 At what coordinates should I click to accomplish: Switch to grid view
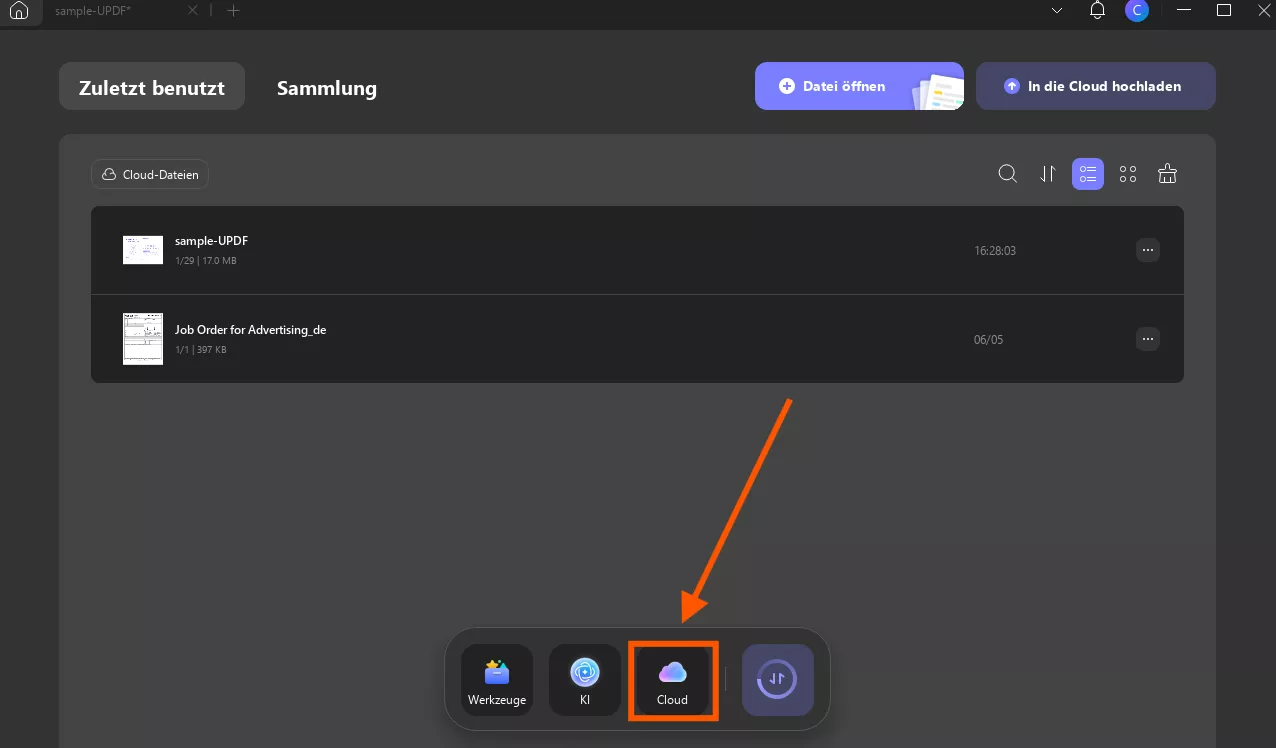(1128, 174)
